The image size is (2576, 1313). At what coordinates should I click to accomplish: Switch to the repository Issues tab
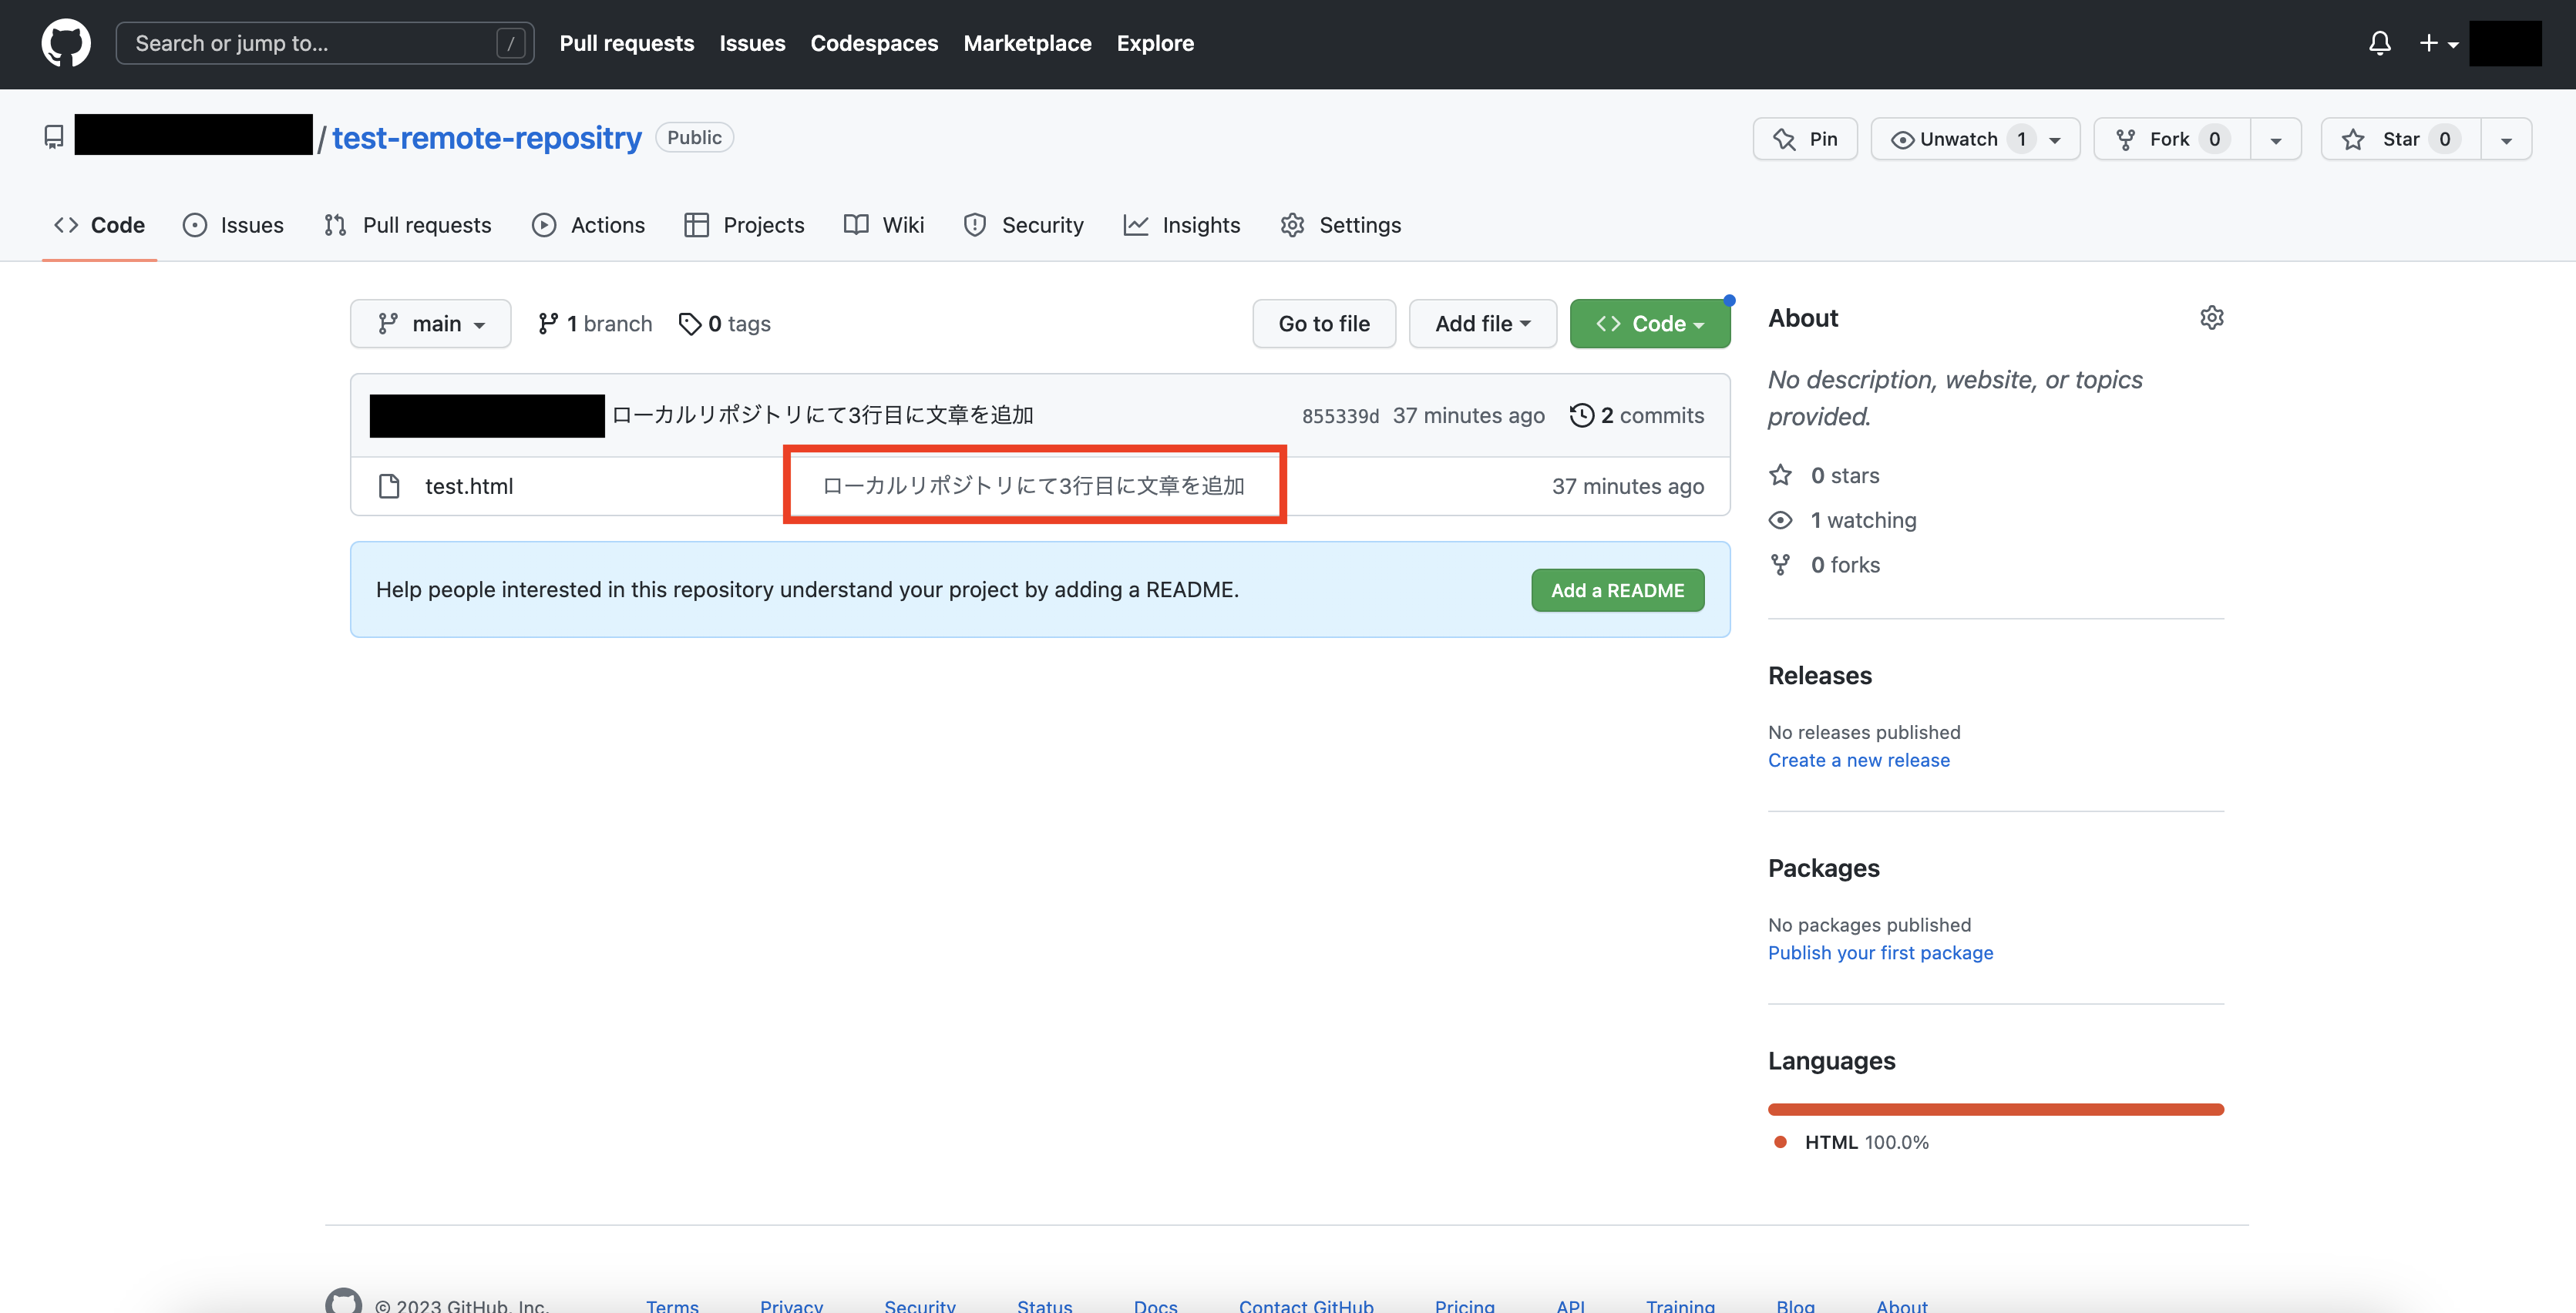click(233, 225)
